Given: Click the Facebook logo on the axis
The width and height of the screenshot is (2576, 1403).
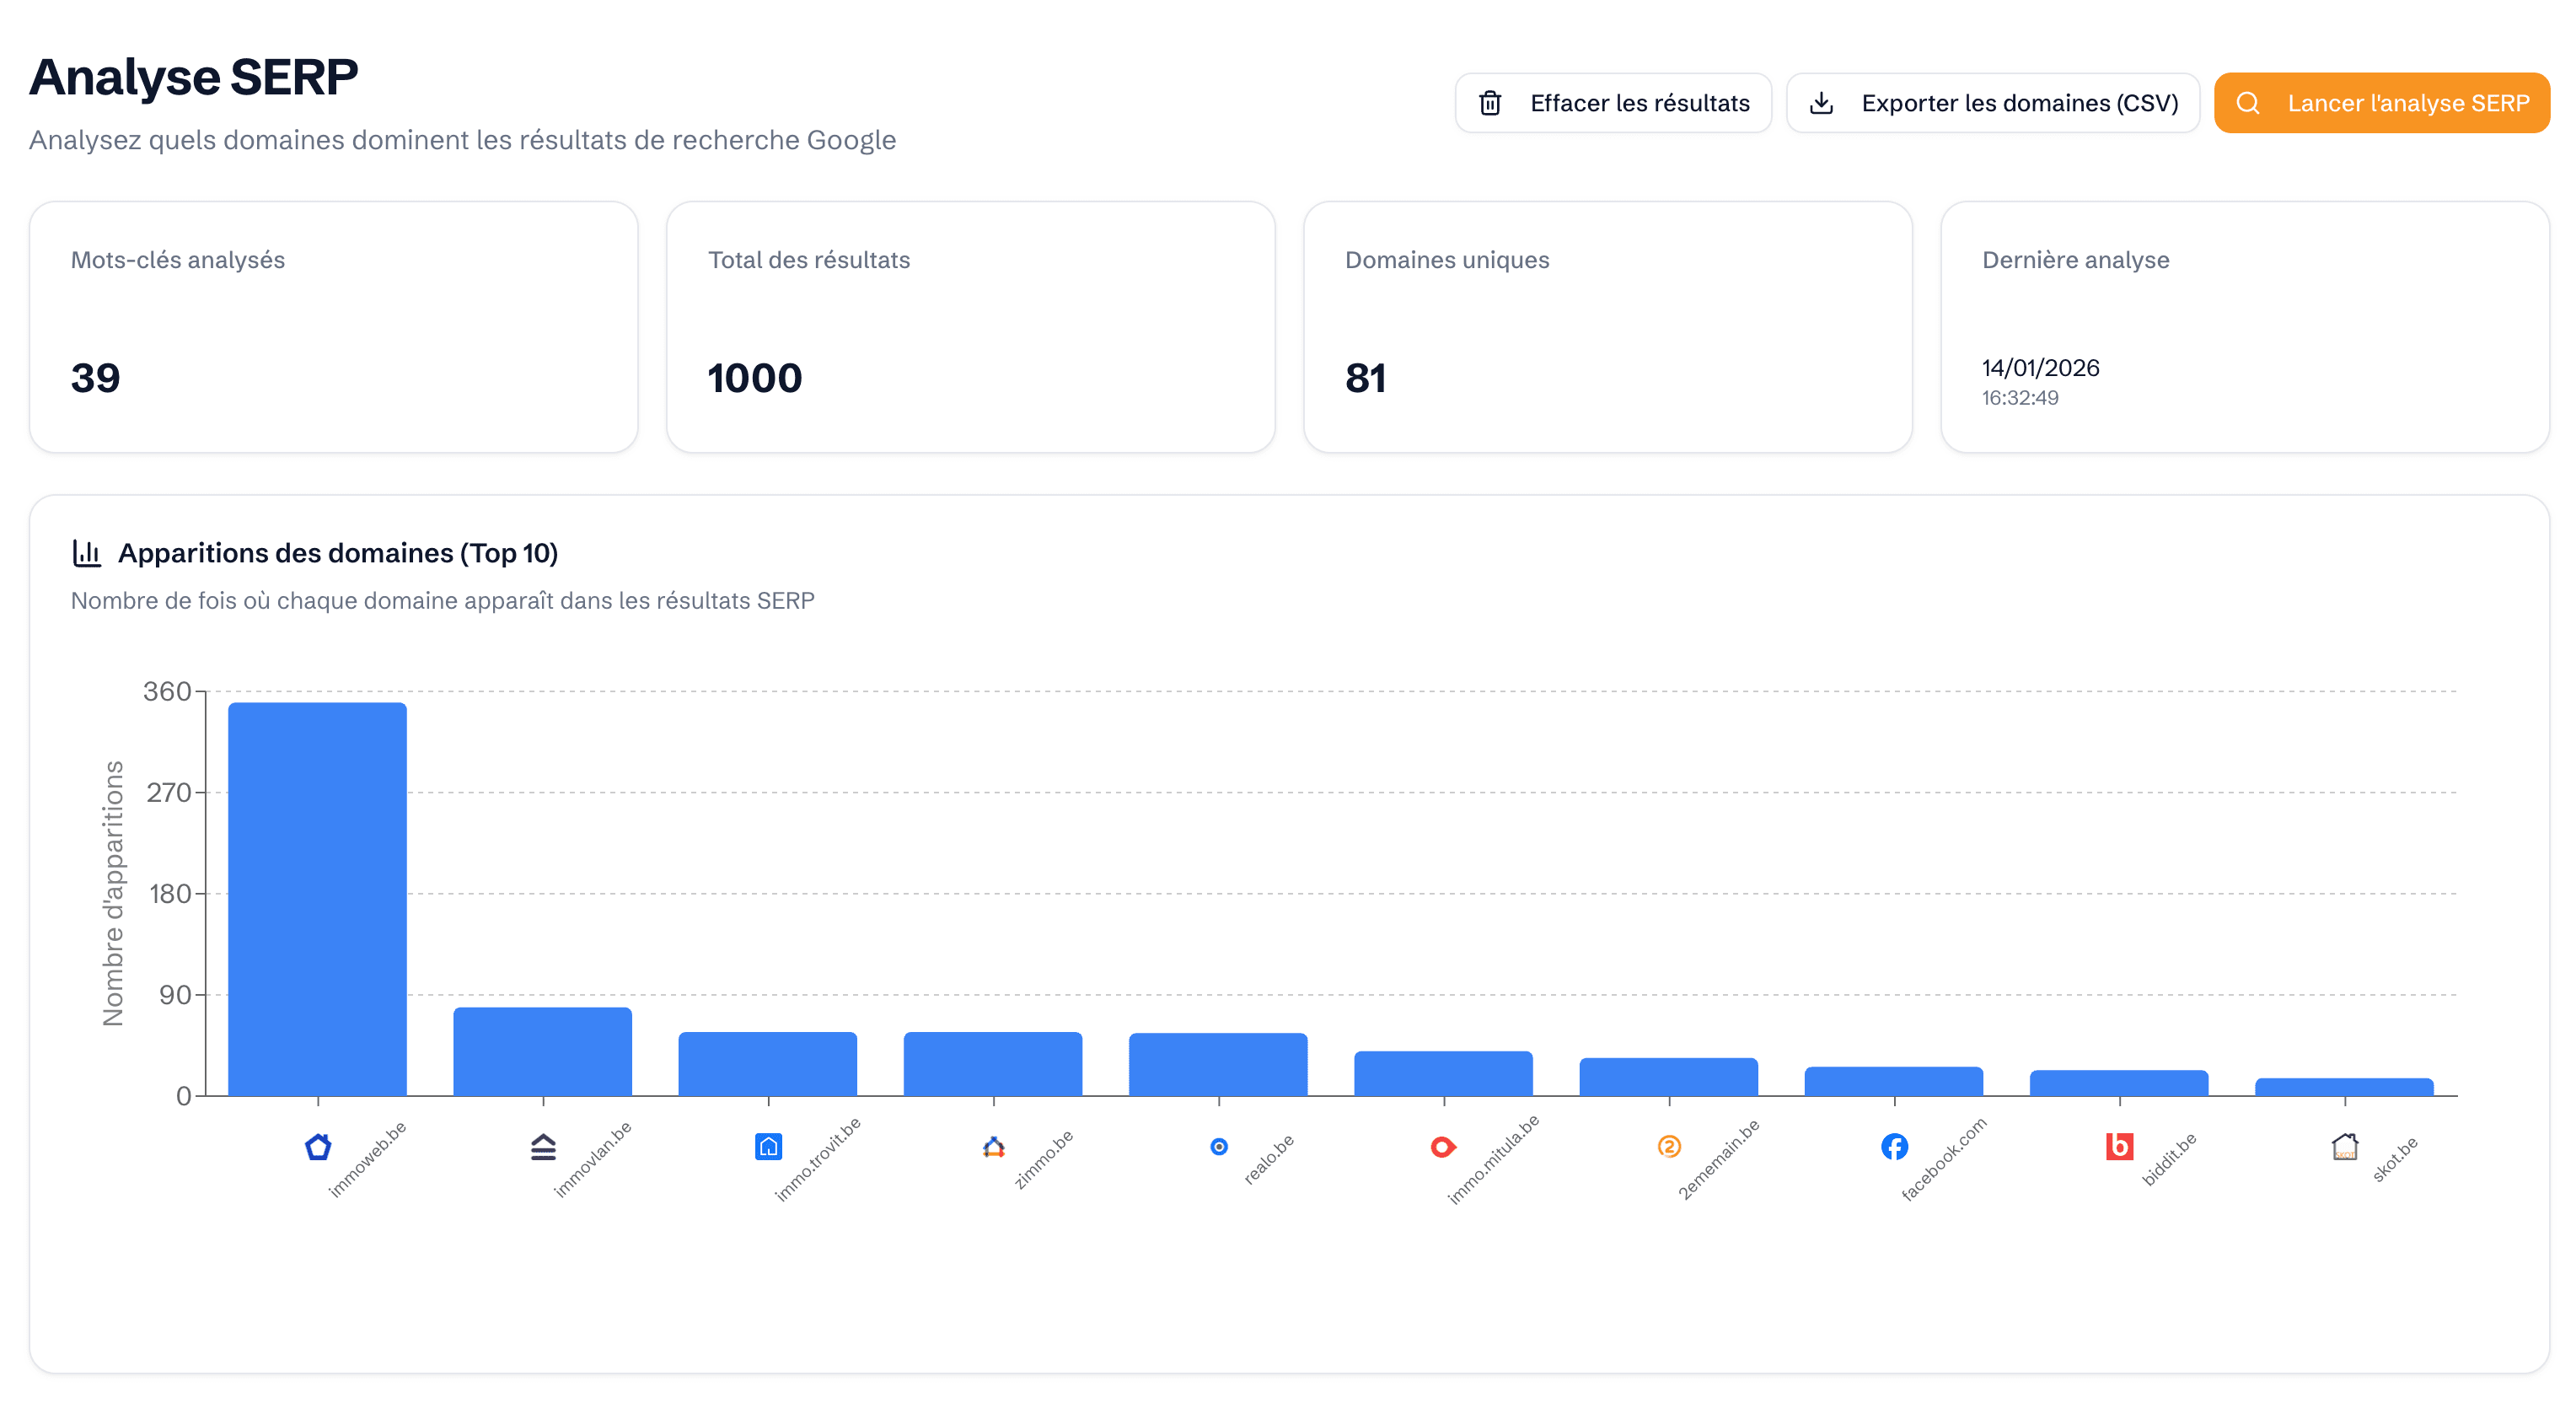Looking at the screenshot, I should pos(1894,1147).
